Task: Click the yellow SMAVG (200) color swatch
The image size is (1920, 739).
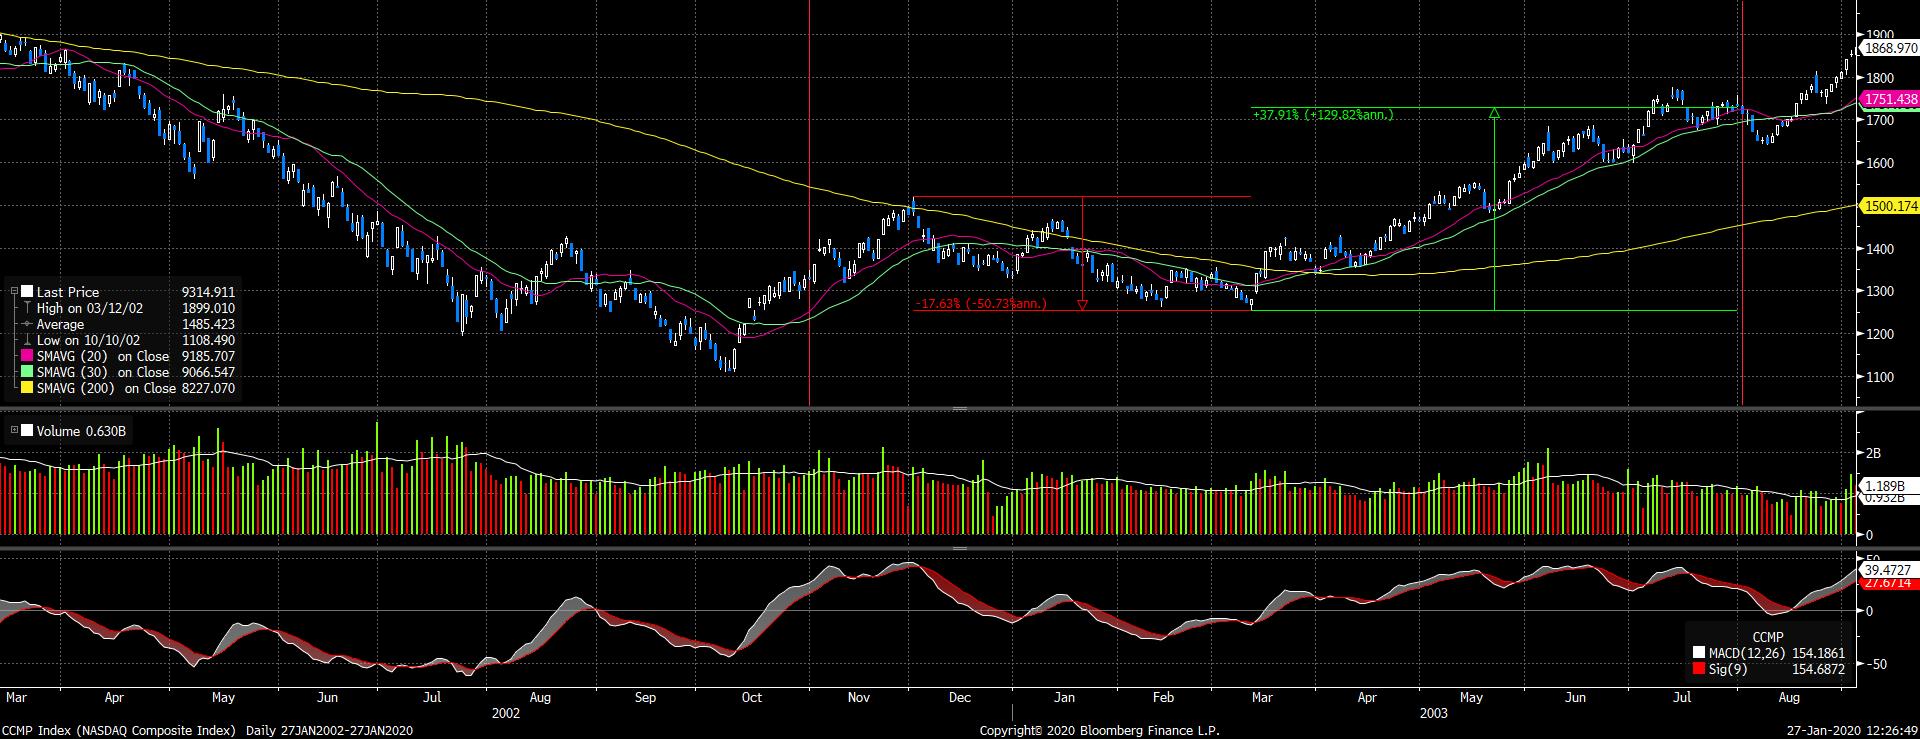Action: [27, 388]
